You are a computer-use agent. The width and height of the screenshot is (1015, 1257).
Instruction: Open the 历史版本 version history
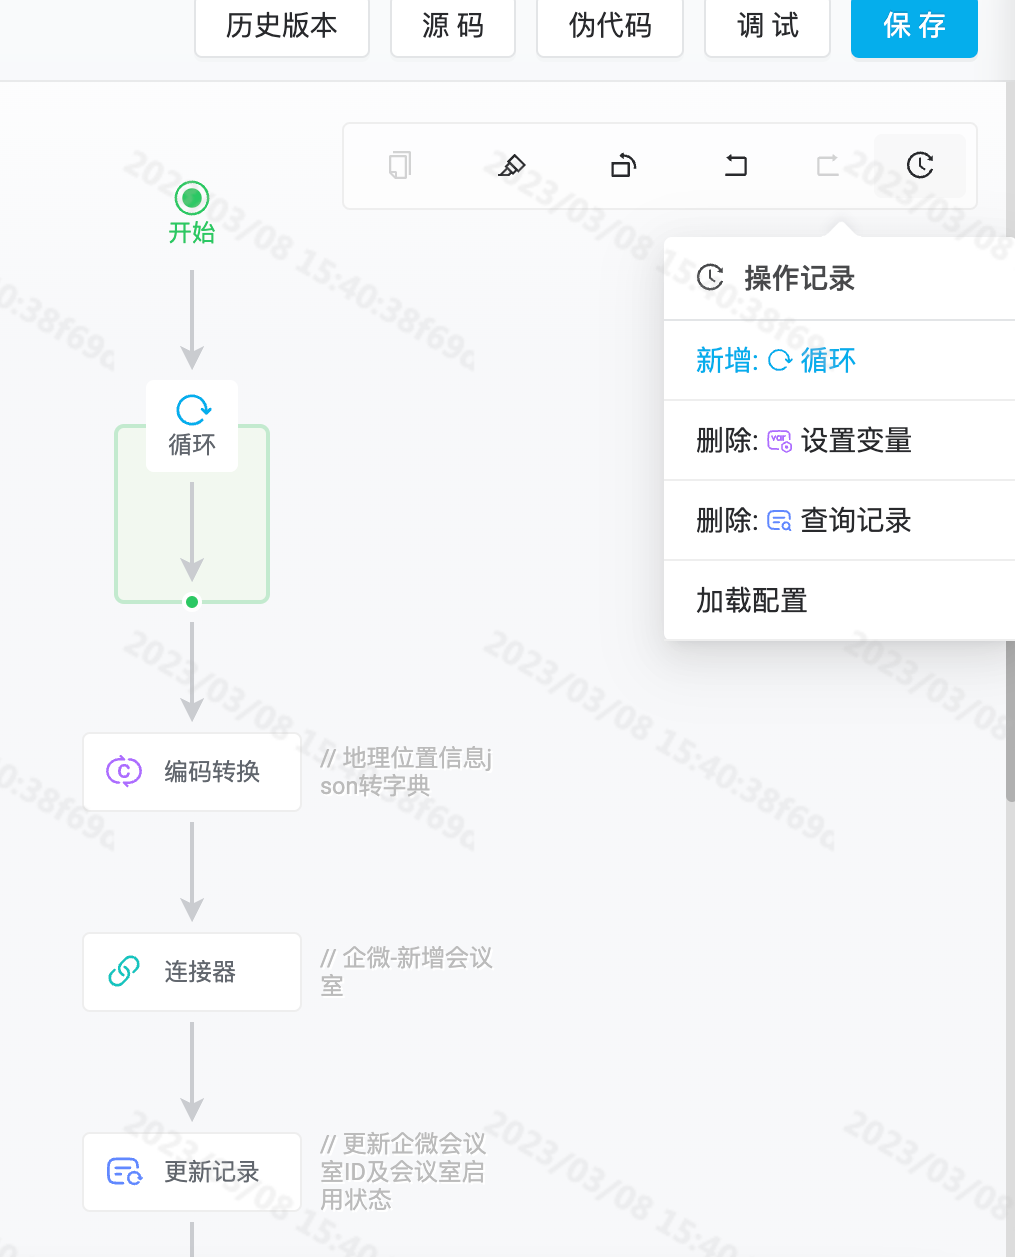tap(282, 26)
